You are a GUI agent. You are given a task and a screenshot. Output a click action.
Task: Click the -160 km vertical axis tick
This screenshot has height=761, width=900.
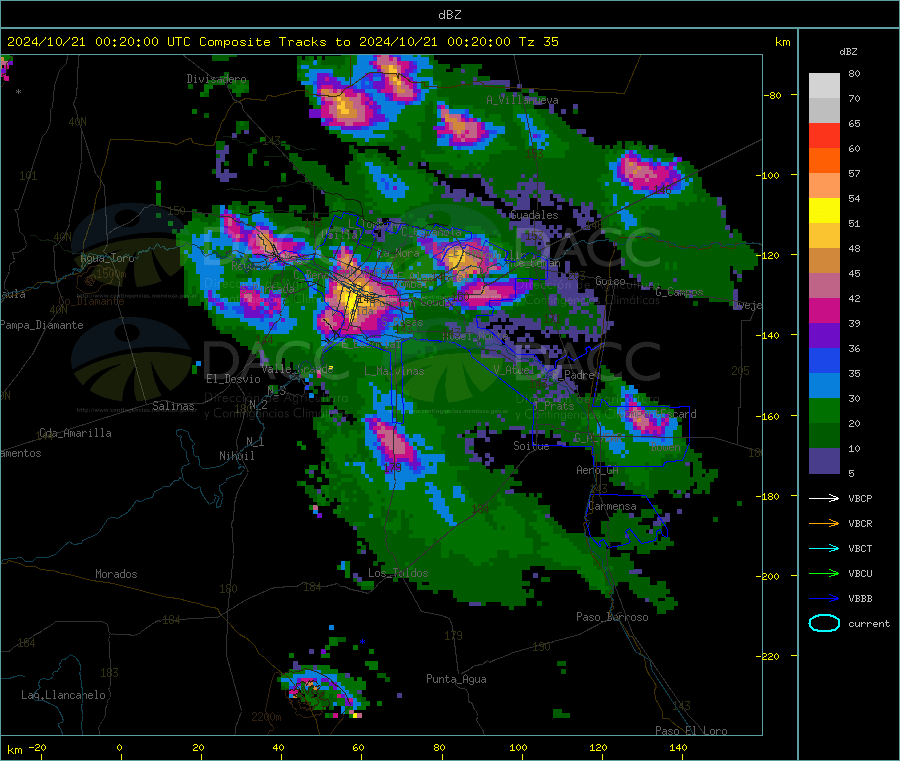click(770, 416)
